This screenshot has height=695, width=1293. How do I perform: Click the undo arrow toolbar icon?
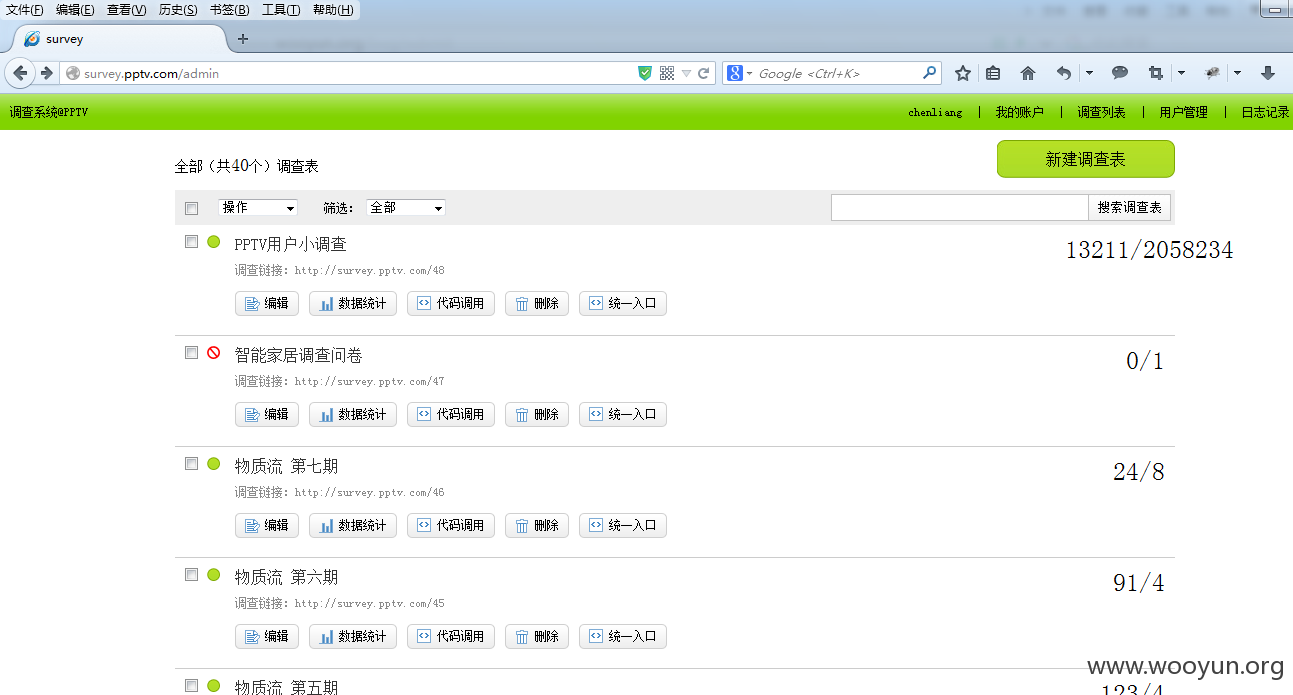coord(1064,73)
